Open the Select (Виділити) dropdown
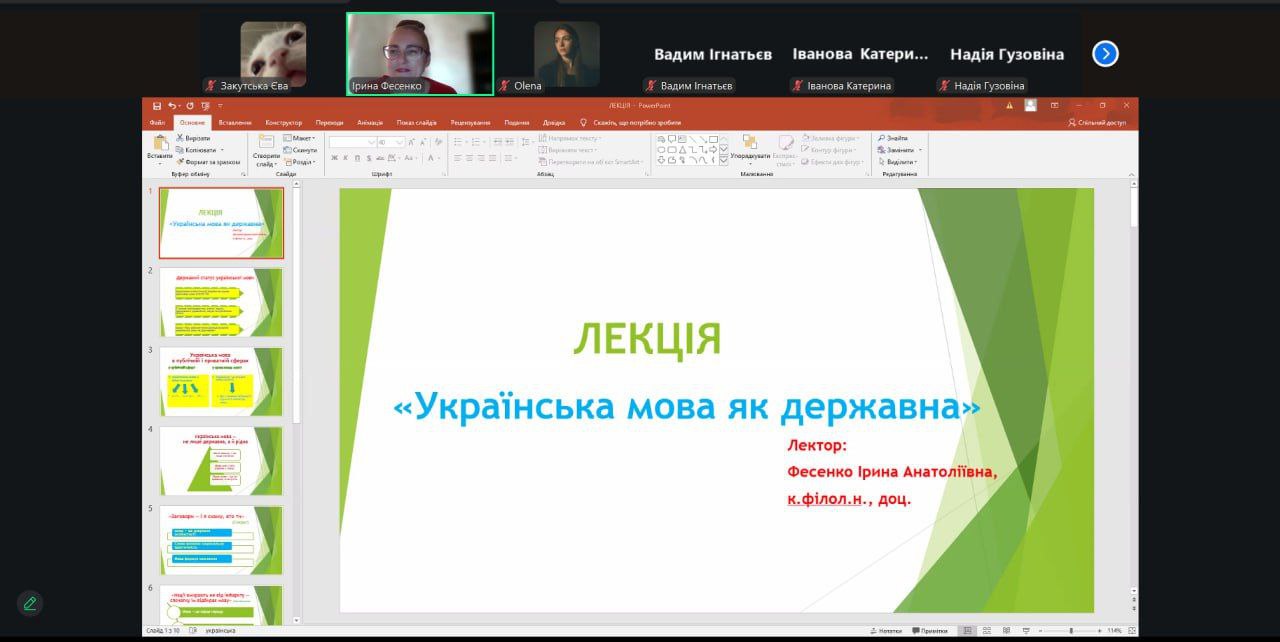Viewport: 1280px width, 642px height. 899,162
